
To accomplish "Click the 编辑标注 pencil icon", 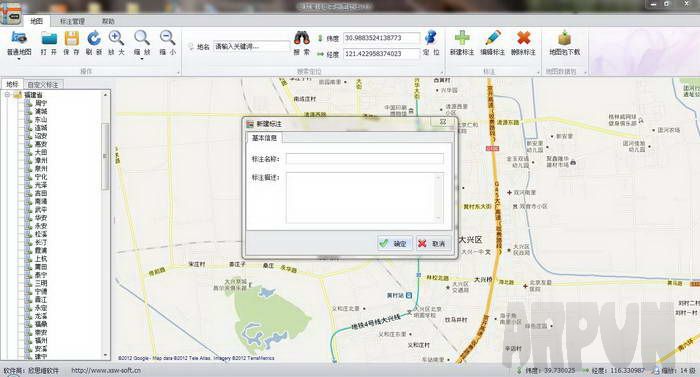I will tap(492, 38).
